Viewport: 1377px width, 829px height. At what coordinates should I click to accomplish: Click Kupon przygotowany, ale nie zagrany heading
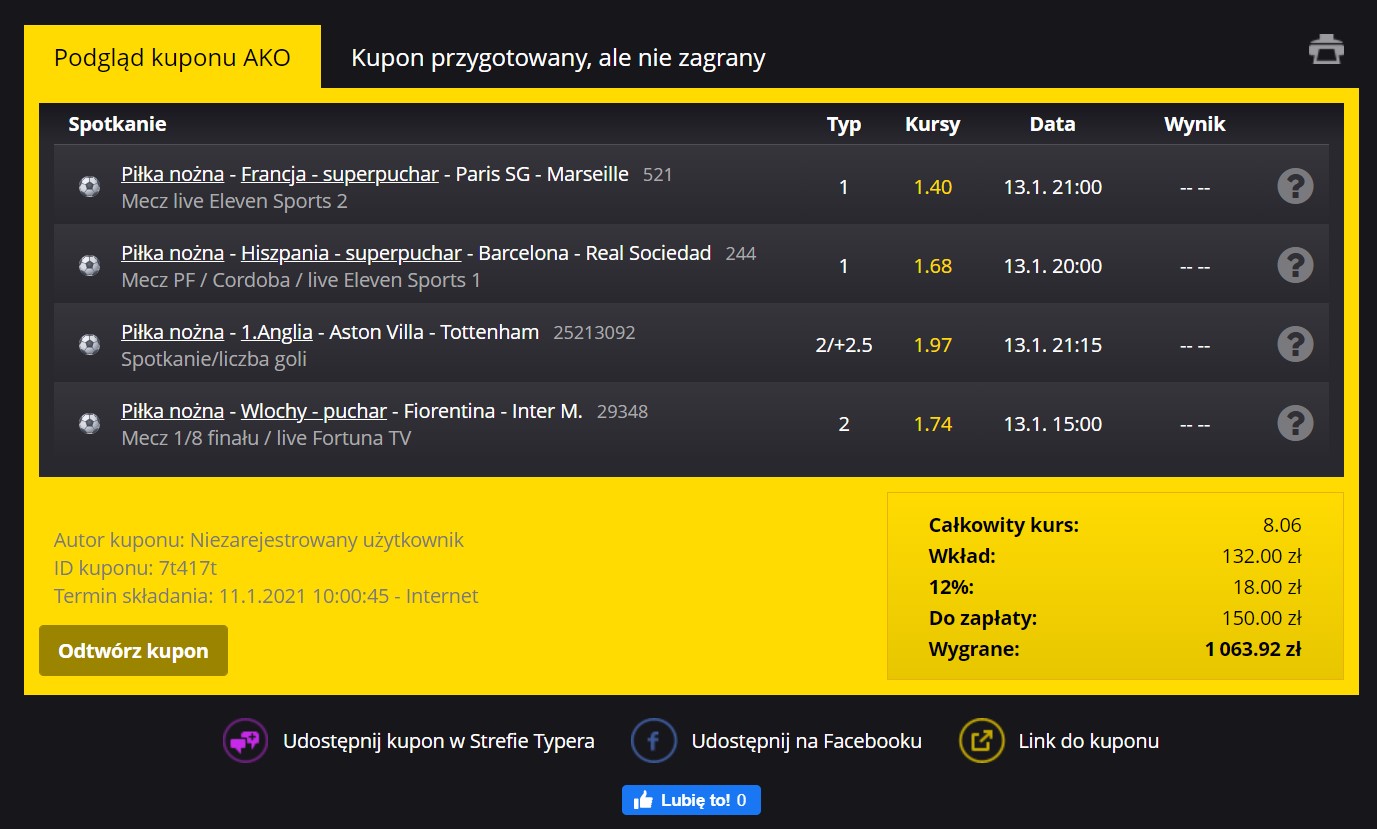coord(558,58)
